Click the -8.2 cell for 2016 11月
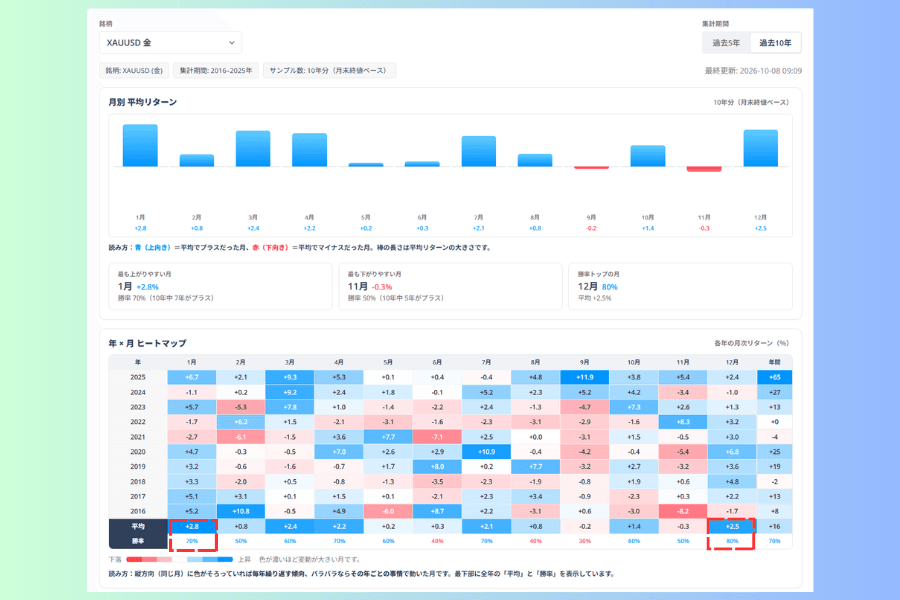Image resolution: width=900 pixels, height=600 pixels. (x=683, y=511)
